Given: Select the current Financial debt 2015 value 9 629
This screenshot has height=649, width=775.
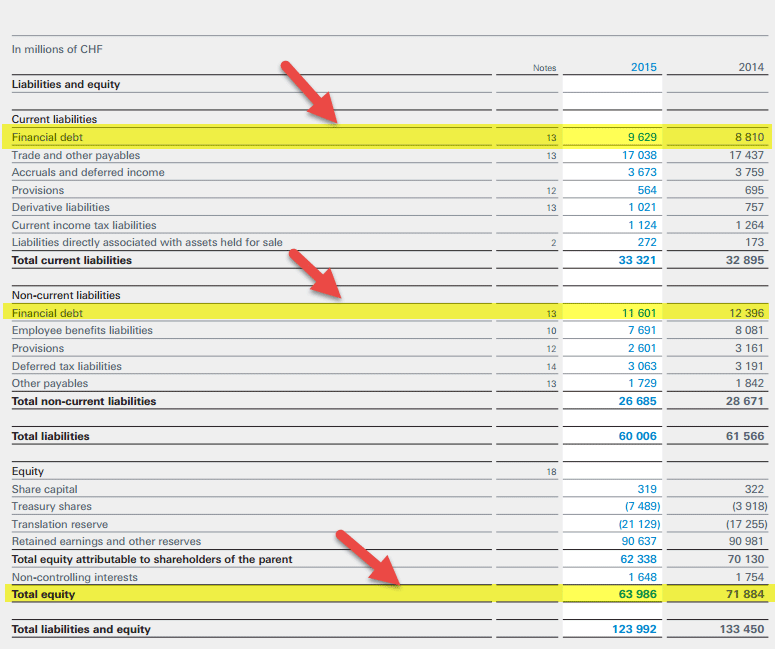Looking at the screenshot, I should pyautogui.click(x=642, y=137).
